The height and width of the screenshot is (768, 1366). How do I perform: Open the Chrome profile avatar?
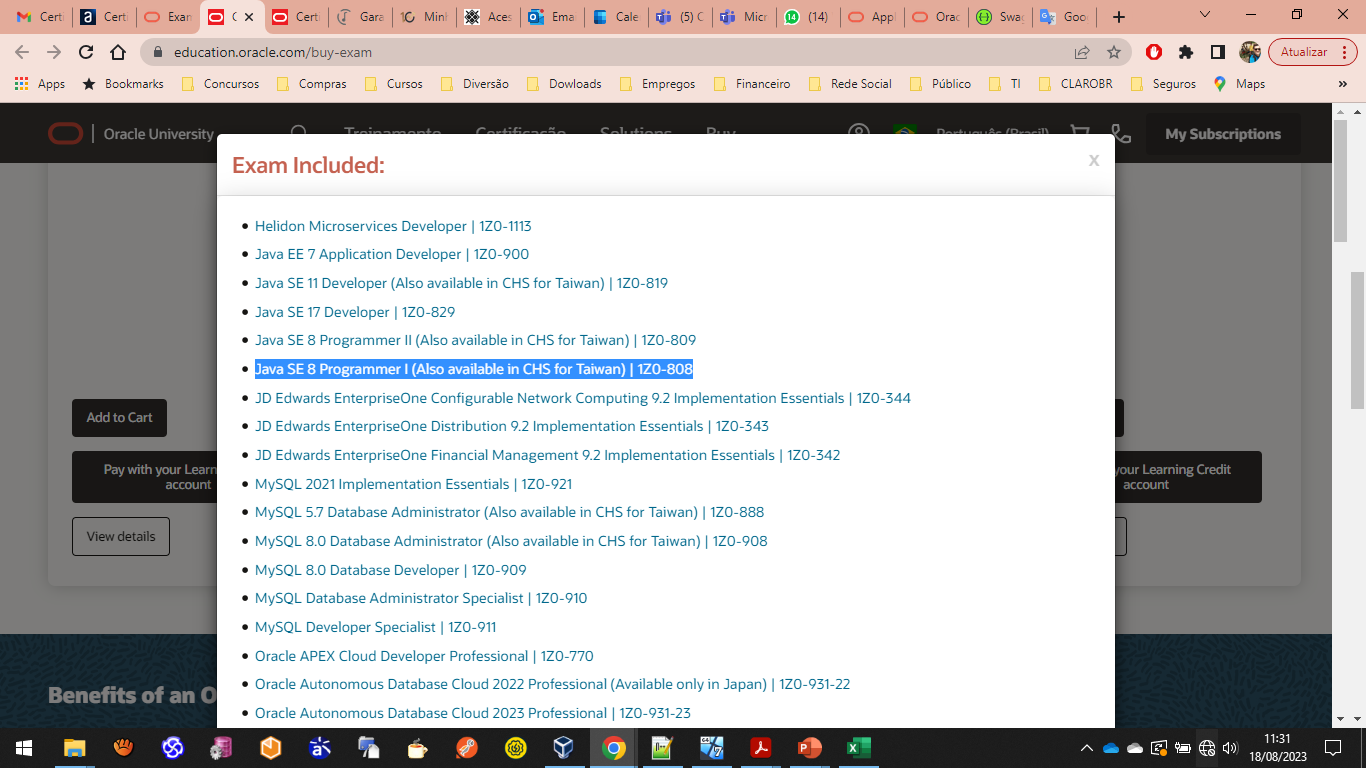(x=1250, y=52)
